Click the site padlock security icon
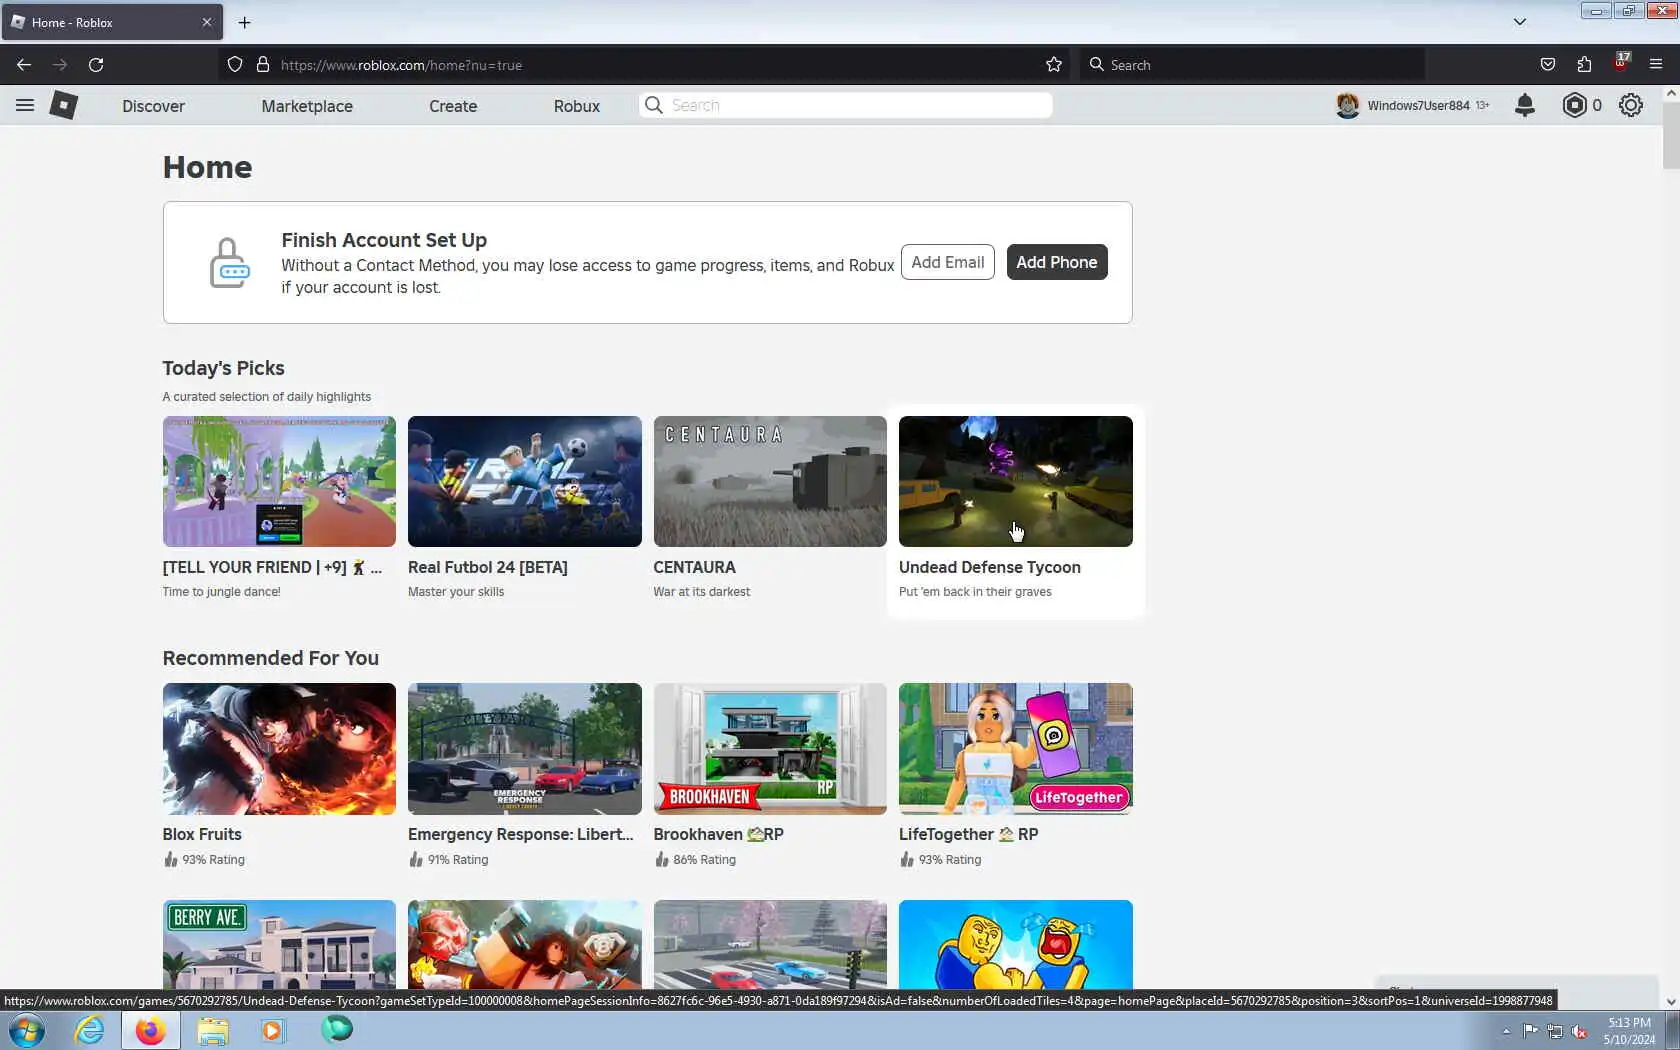Image resolution: width=1680 pixels, height=1050 pixels. tap(263, 65)
